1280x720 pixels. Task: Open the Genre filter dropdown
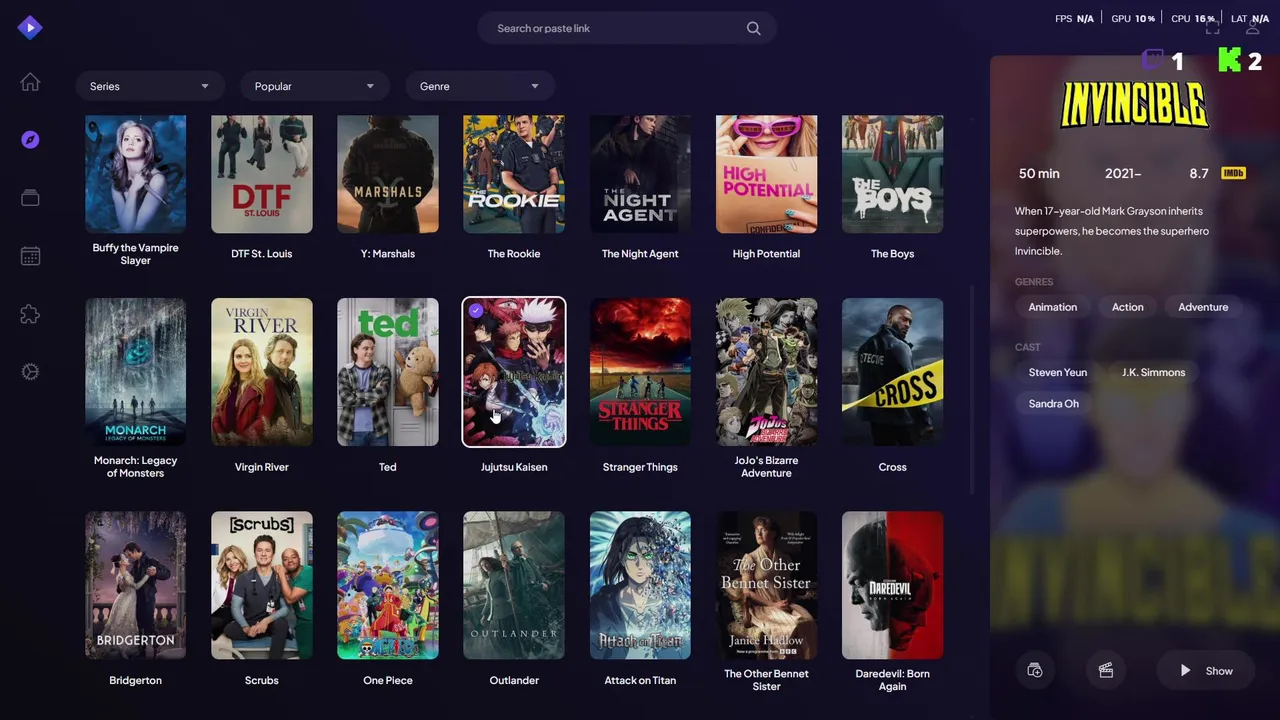[479, 86]
